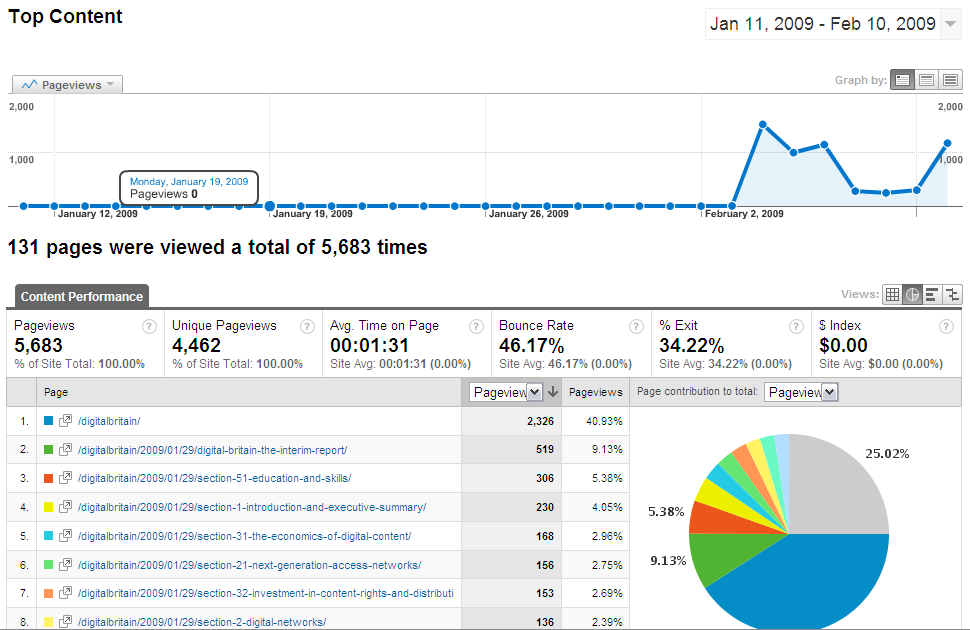This screenshot has width=970, height=630.
Task: Click the help icon for Unique Pageviews
Action: [x=308, y=326]
